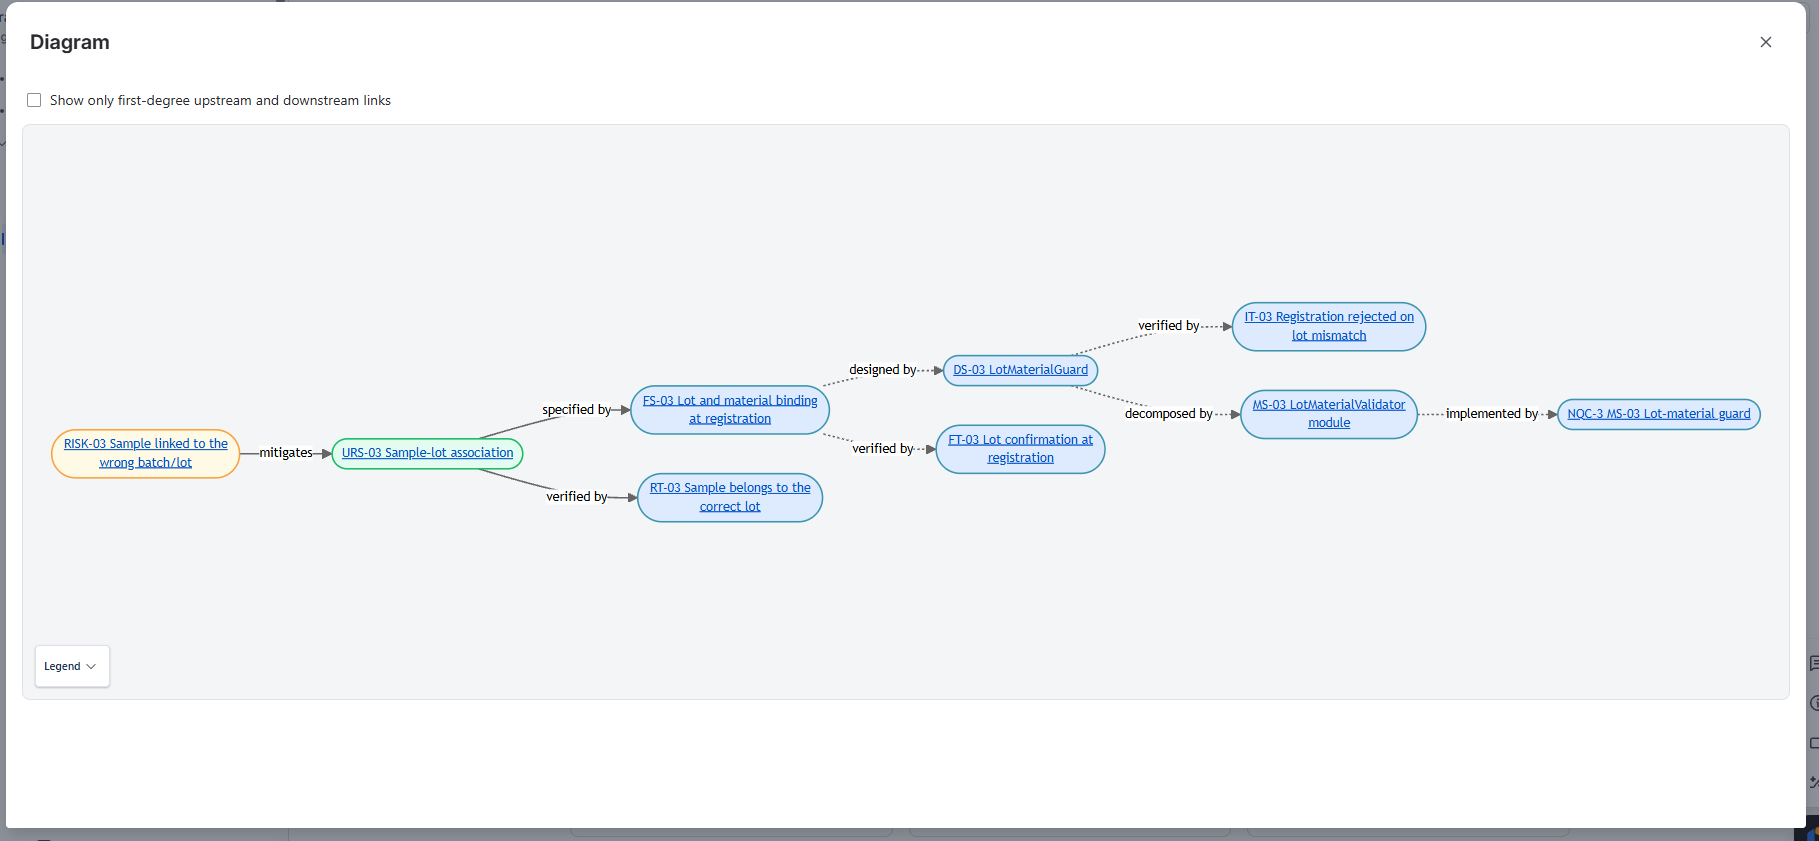Image resolution: width=1819 pixels, height=841 pixels.
Task: Open MS-03 LotMaterialValidator module node
Action: click(1329, 414)
